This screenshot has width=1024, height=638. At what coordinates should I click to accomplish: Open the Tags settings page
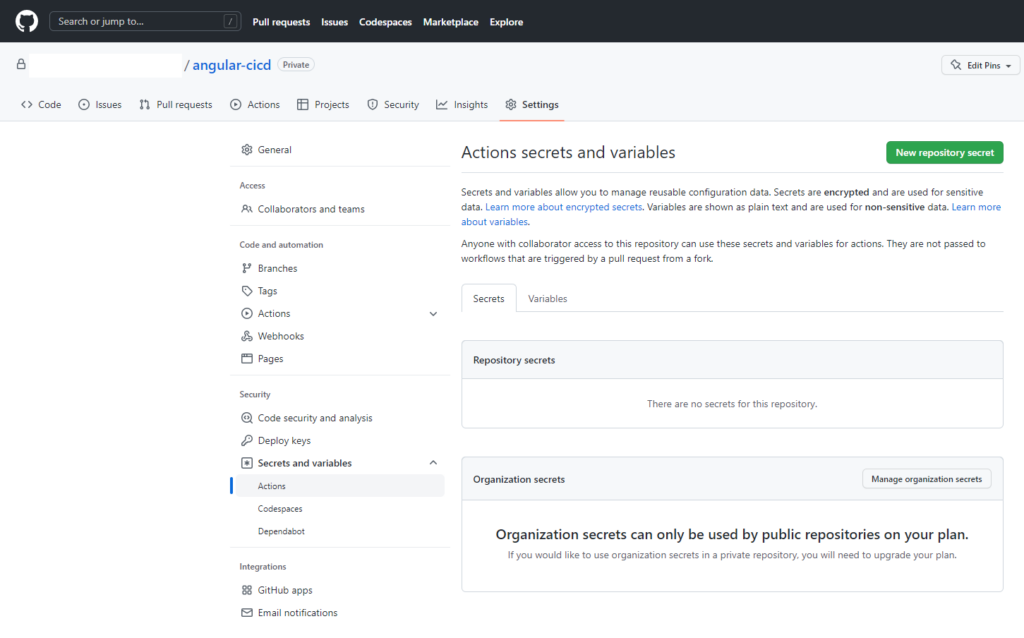tap(267, 291)
